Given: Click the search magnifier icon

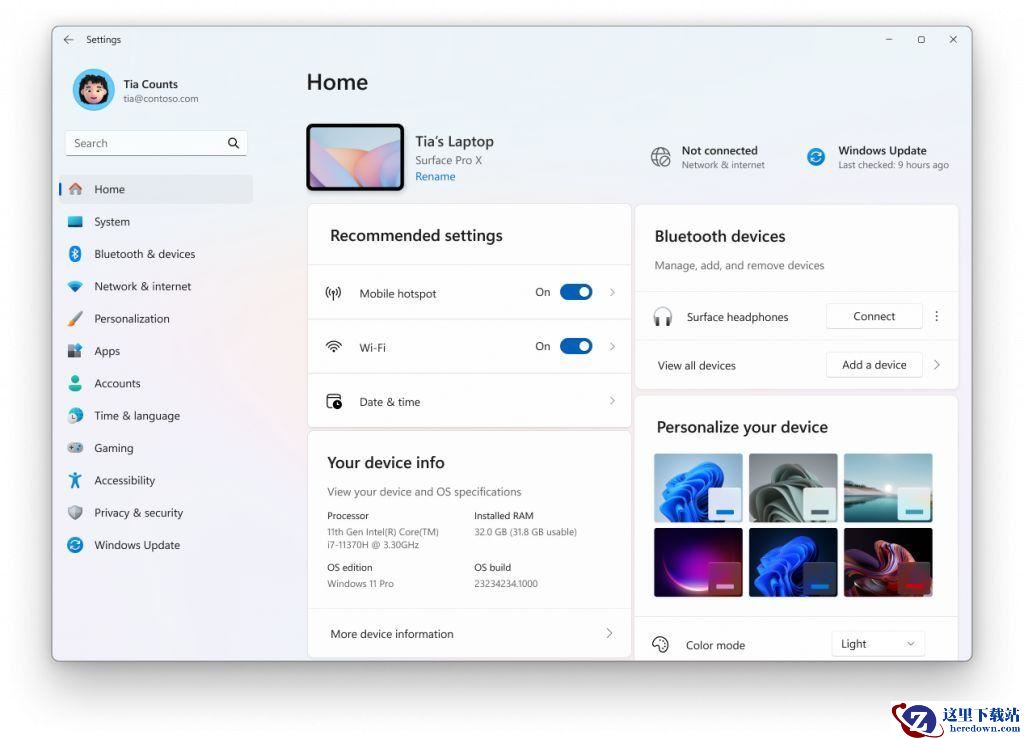Looking at the screenshot, I should coord(233,143).
